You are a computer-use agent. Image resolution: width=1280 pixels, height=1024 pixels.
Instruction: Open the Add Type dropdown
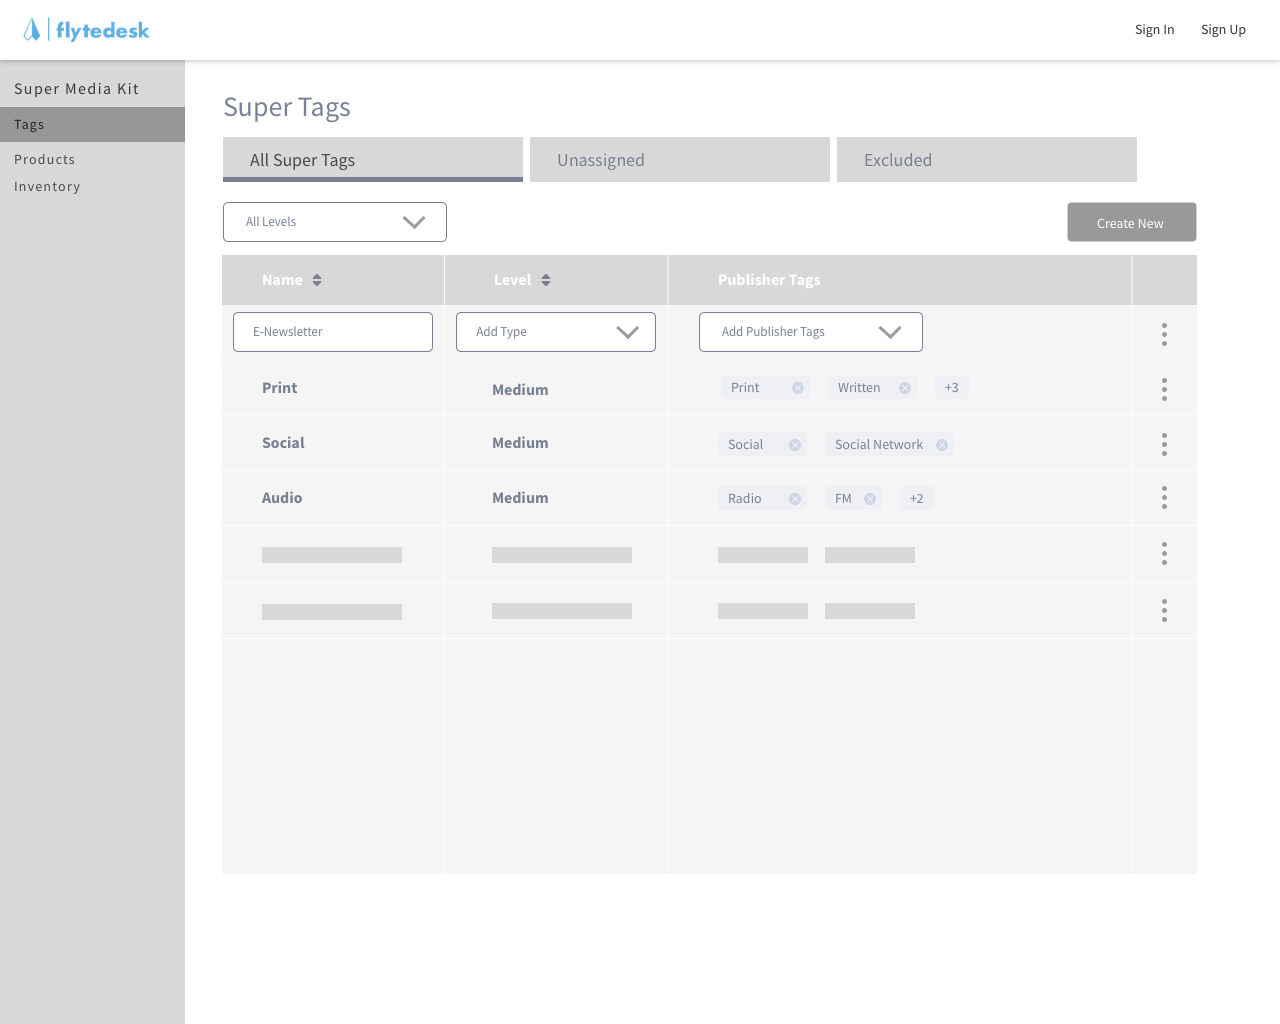(x=556, y=332)
